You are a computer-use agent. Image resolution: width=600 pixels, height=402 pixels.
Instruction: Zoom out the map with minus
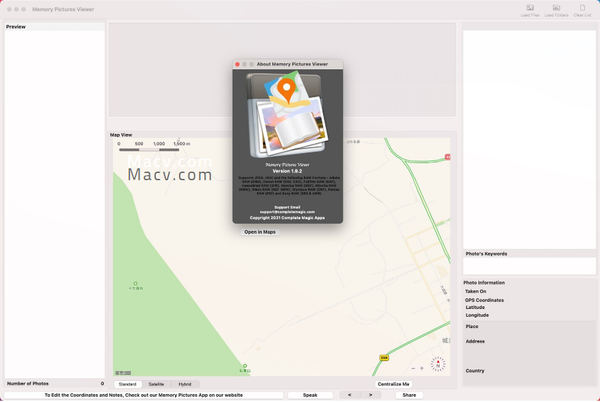pyautogui.click(x=413, y=368)
